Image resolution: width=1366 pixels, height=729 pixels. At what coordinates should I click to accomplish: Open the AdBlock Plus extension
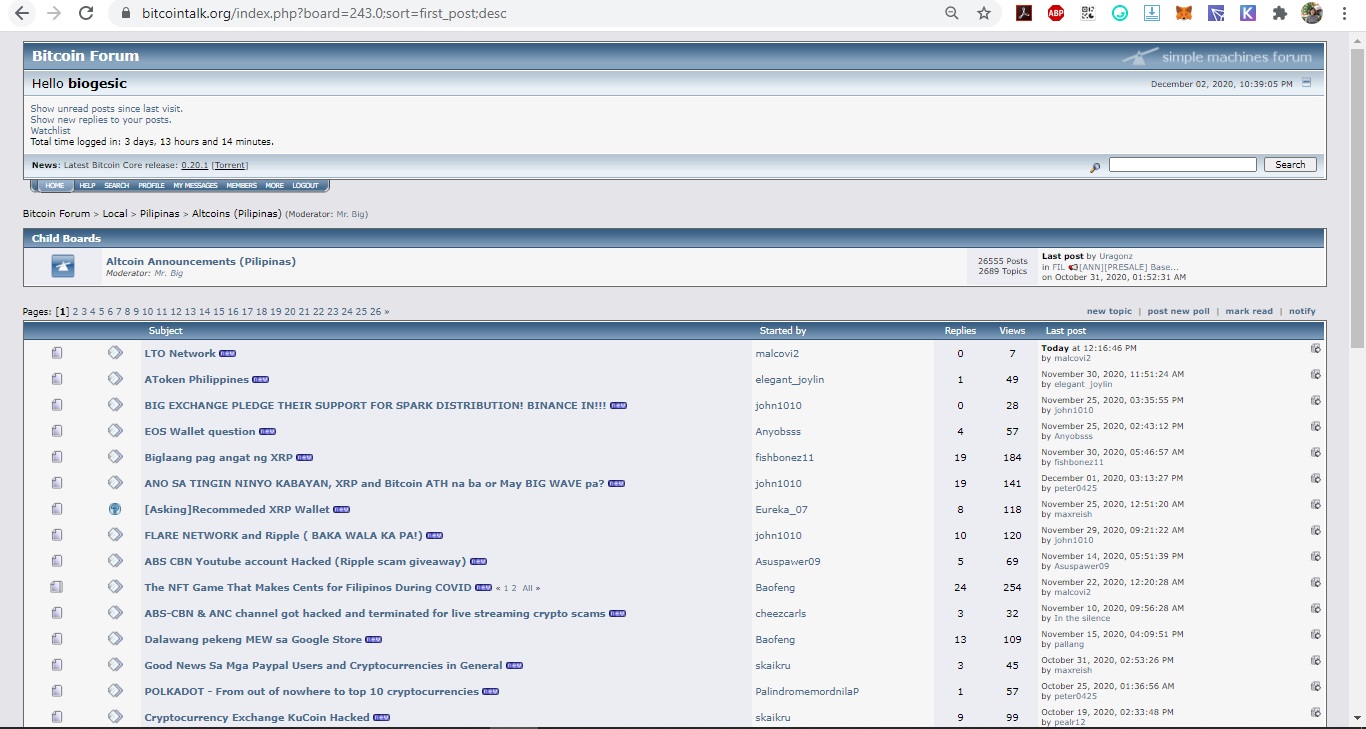[1056, 14]
